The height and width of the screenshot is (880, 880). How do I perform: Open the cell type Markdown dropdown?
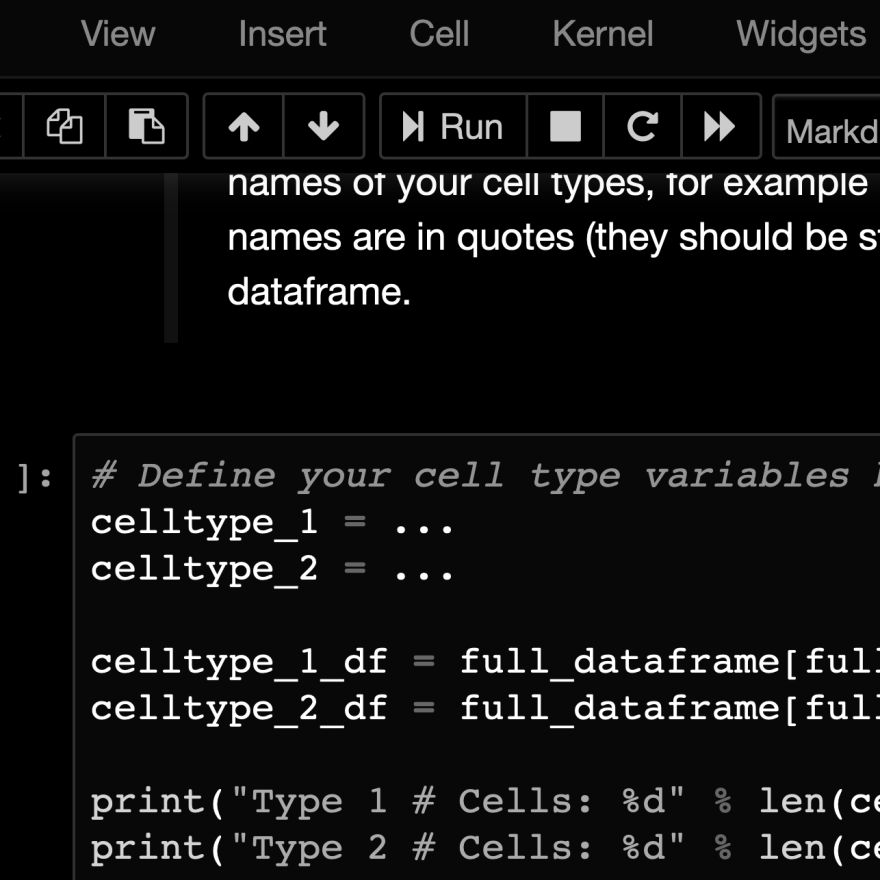pos(828,129)
